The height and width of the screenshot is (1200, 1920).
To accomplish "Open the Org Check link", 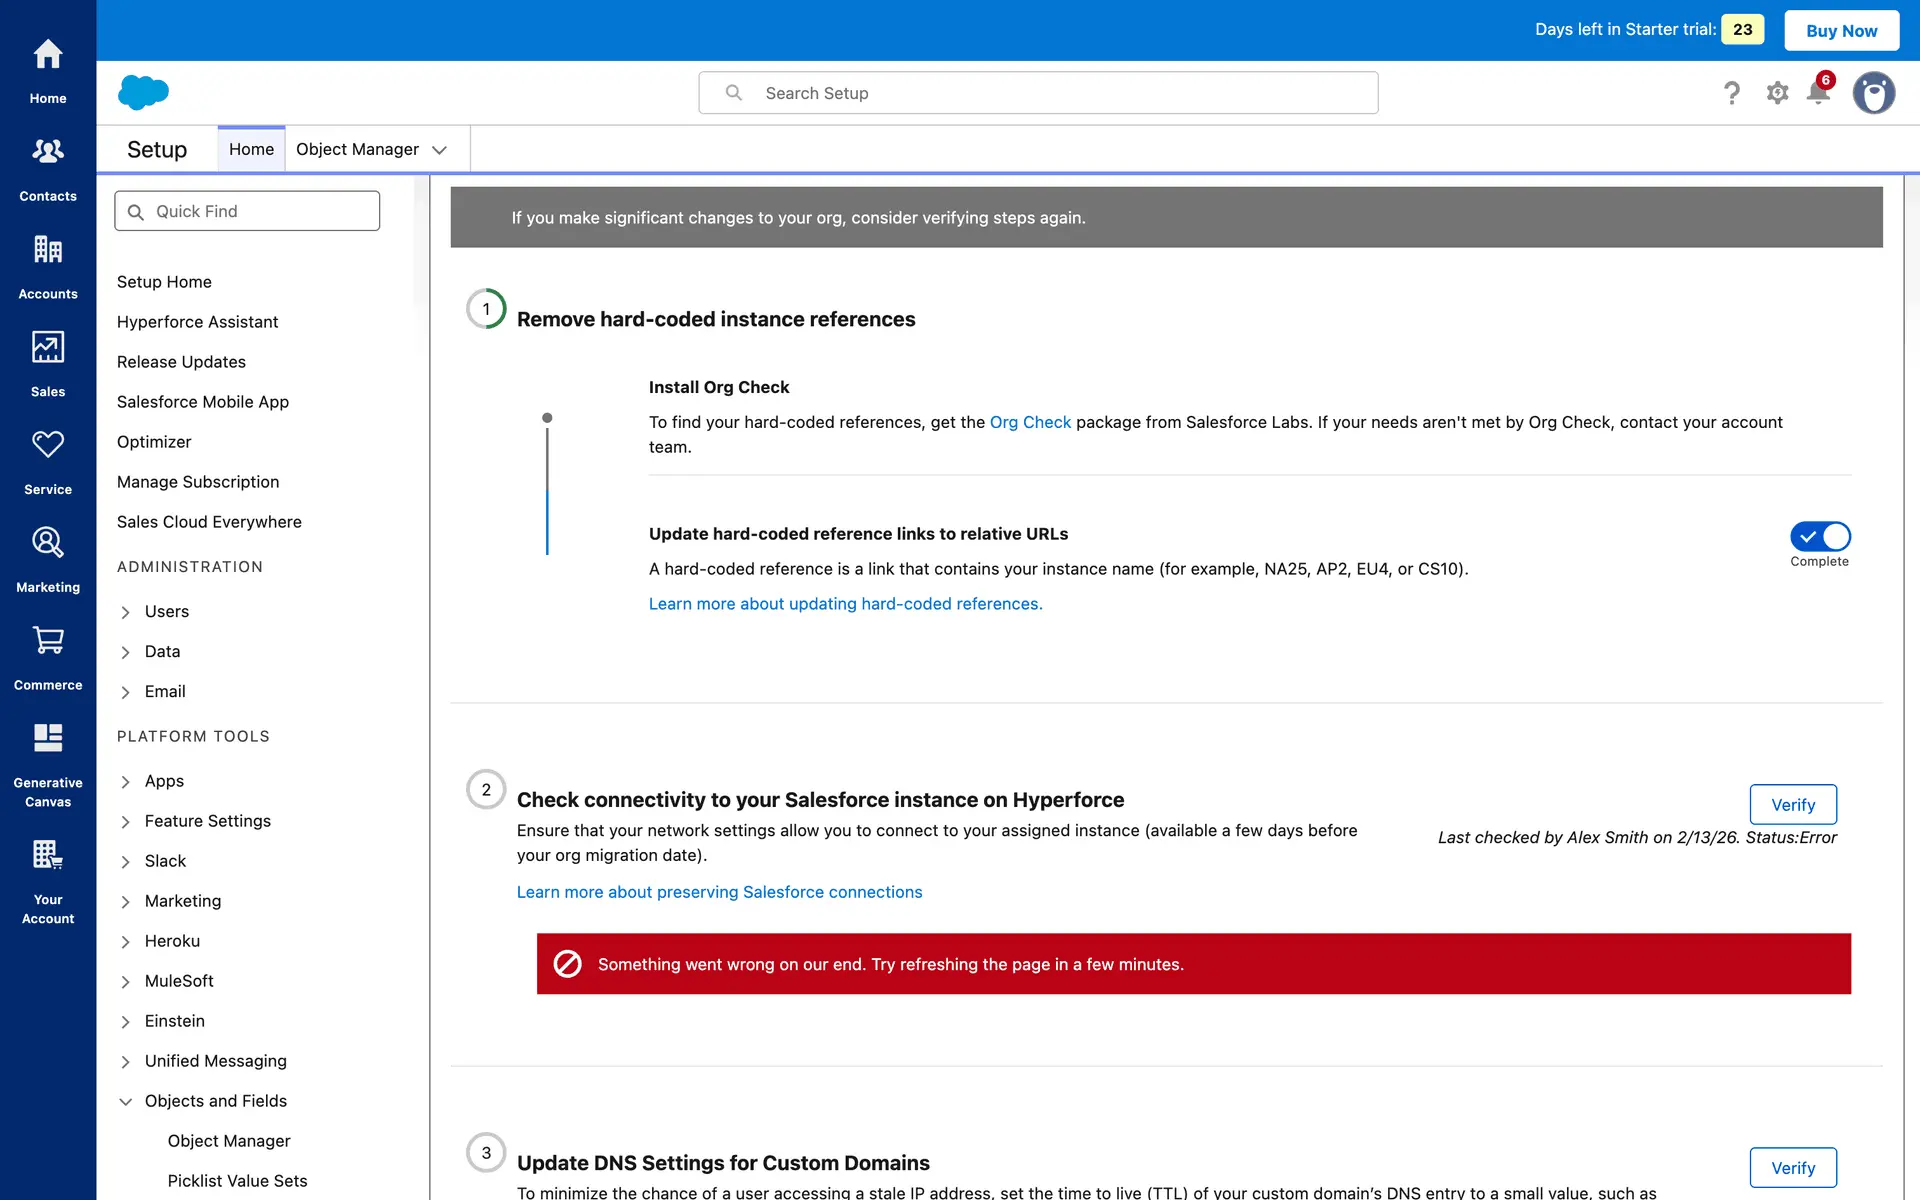I will [1029, 422].
